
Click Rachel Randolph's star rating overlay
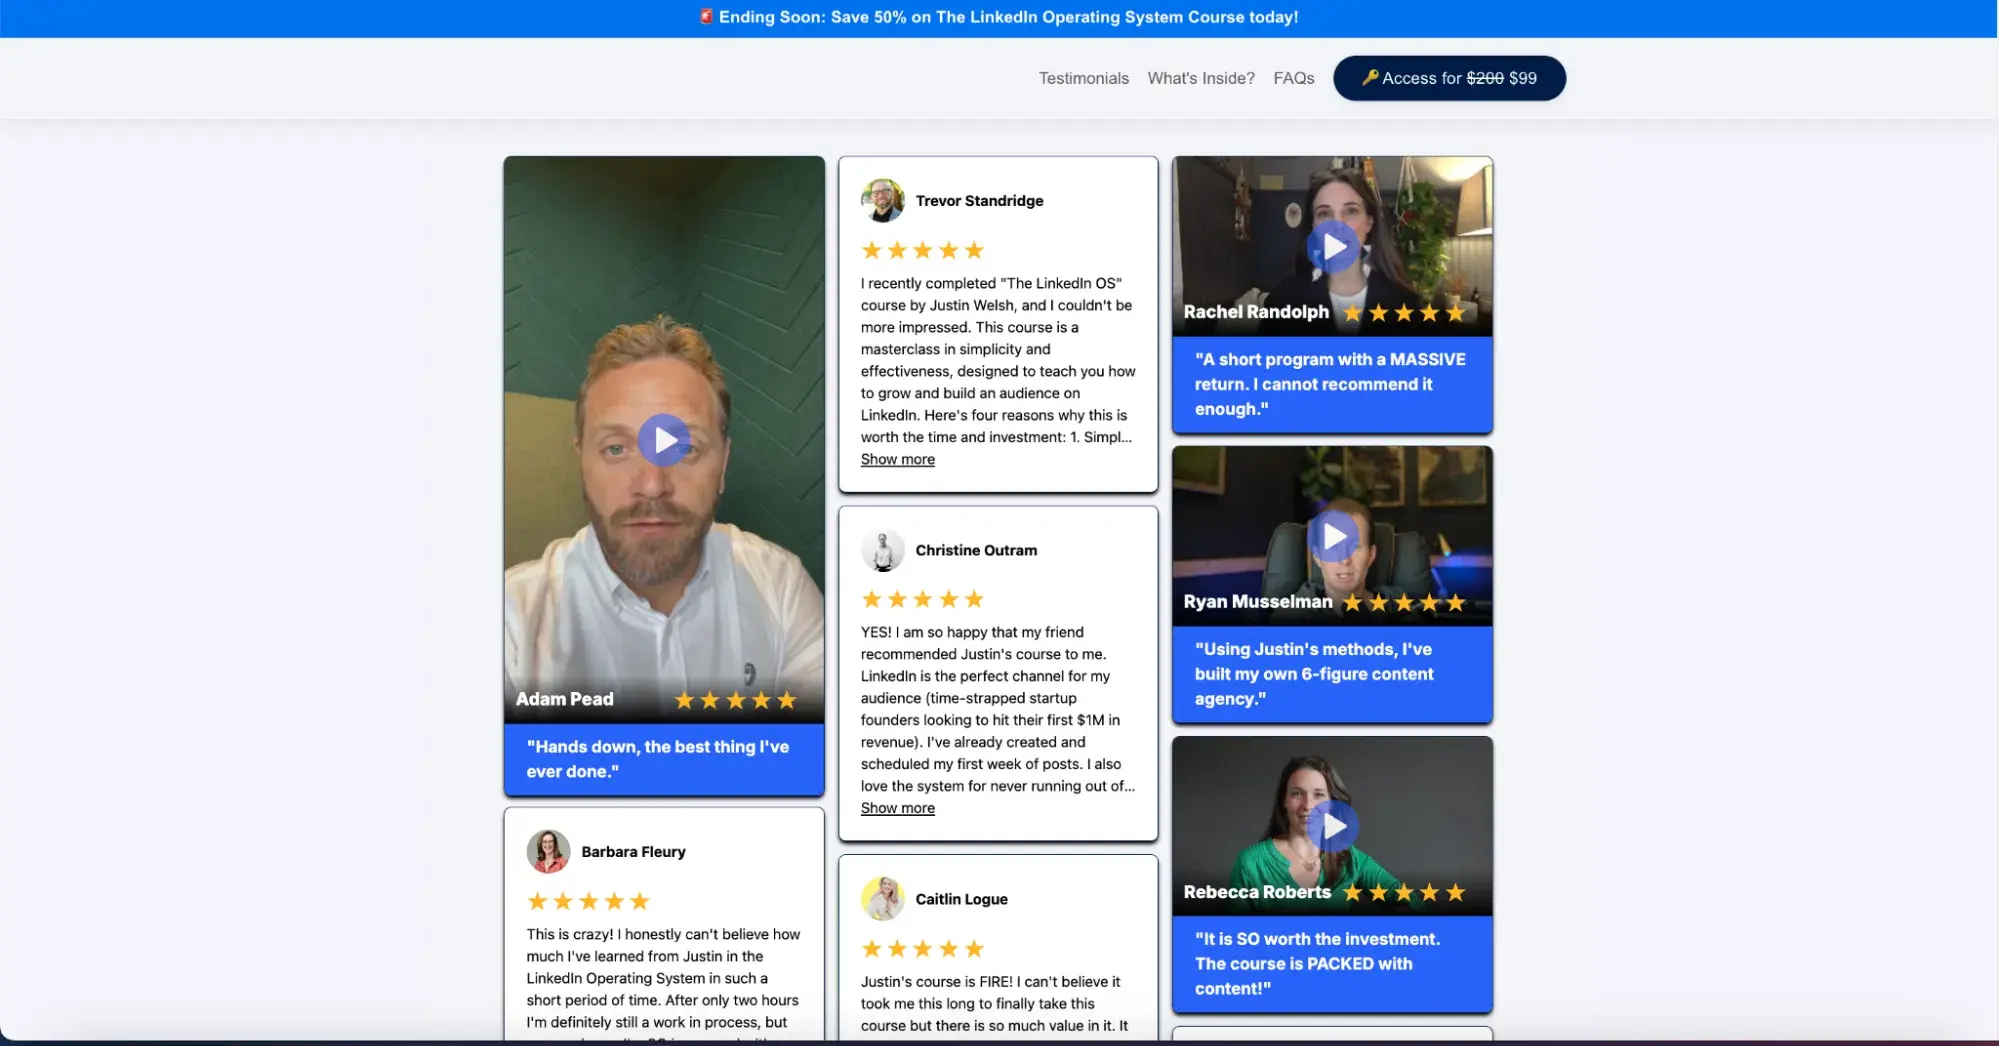click(x=1404, y=314)
